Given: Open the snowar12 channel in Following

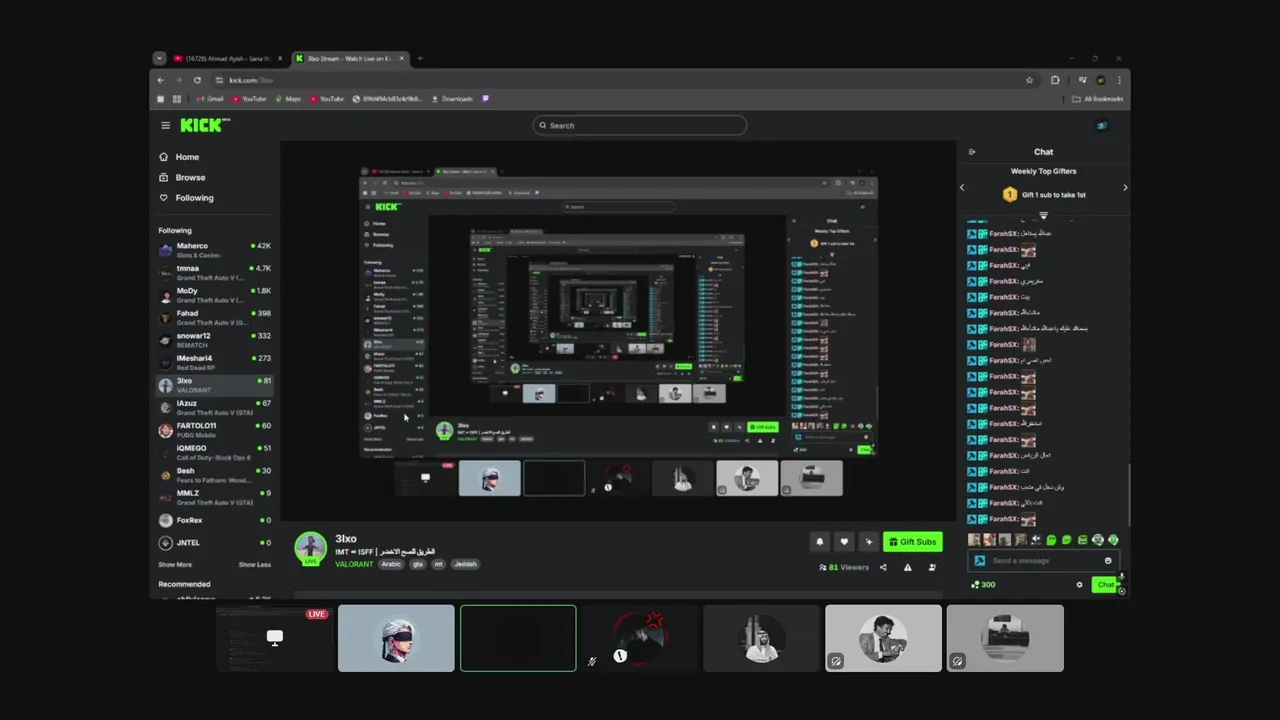Looking at the screenshot, I should (215, 340).
